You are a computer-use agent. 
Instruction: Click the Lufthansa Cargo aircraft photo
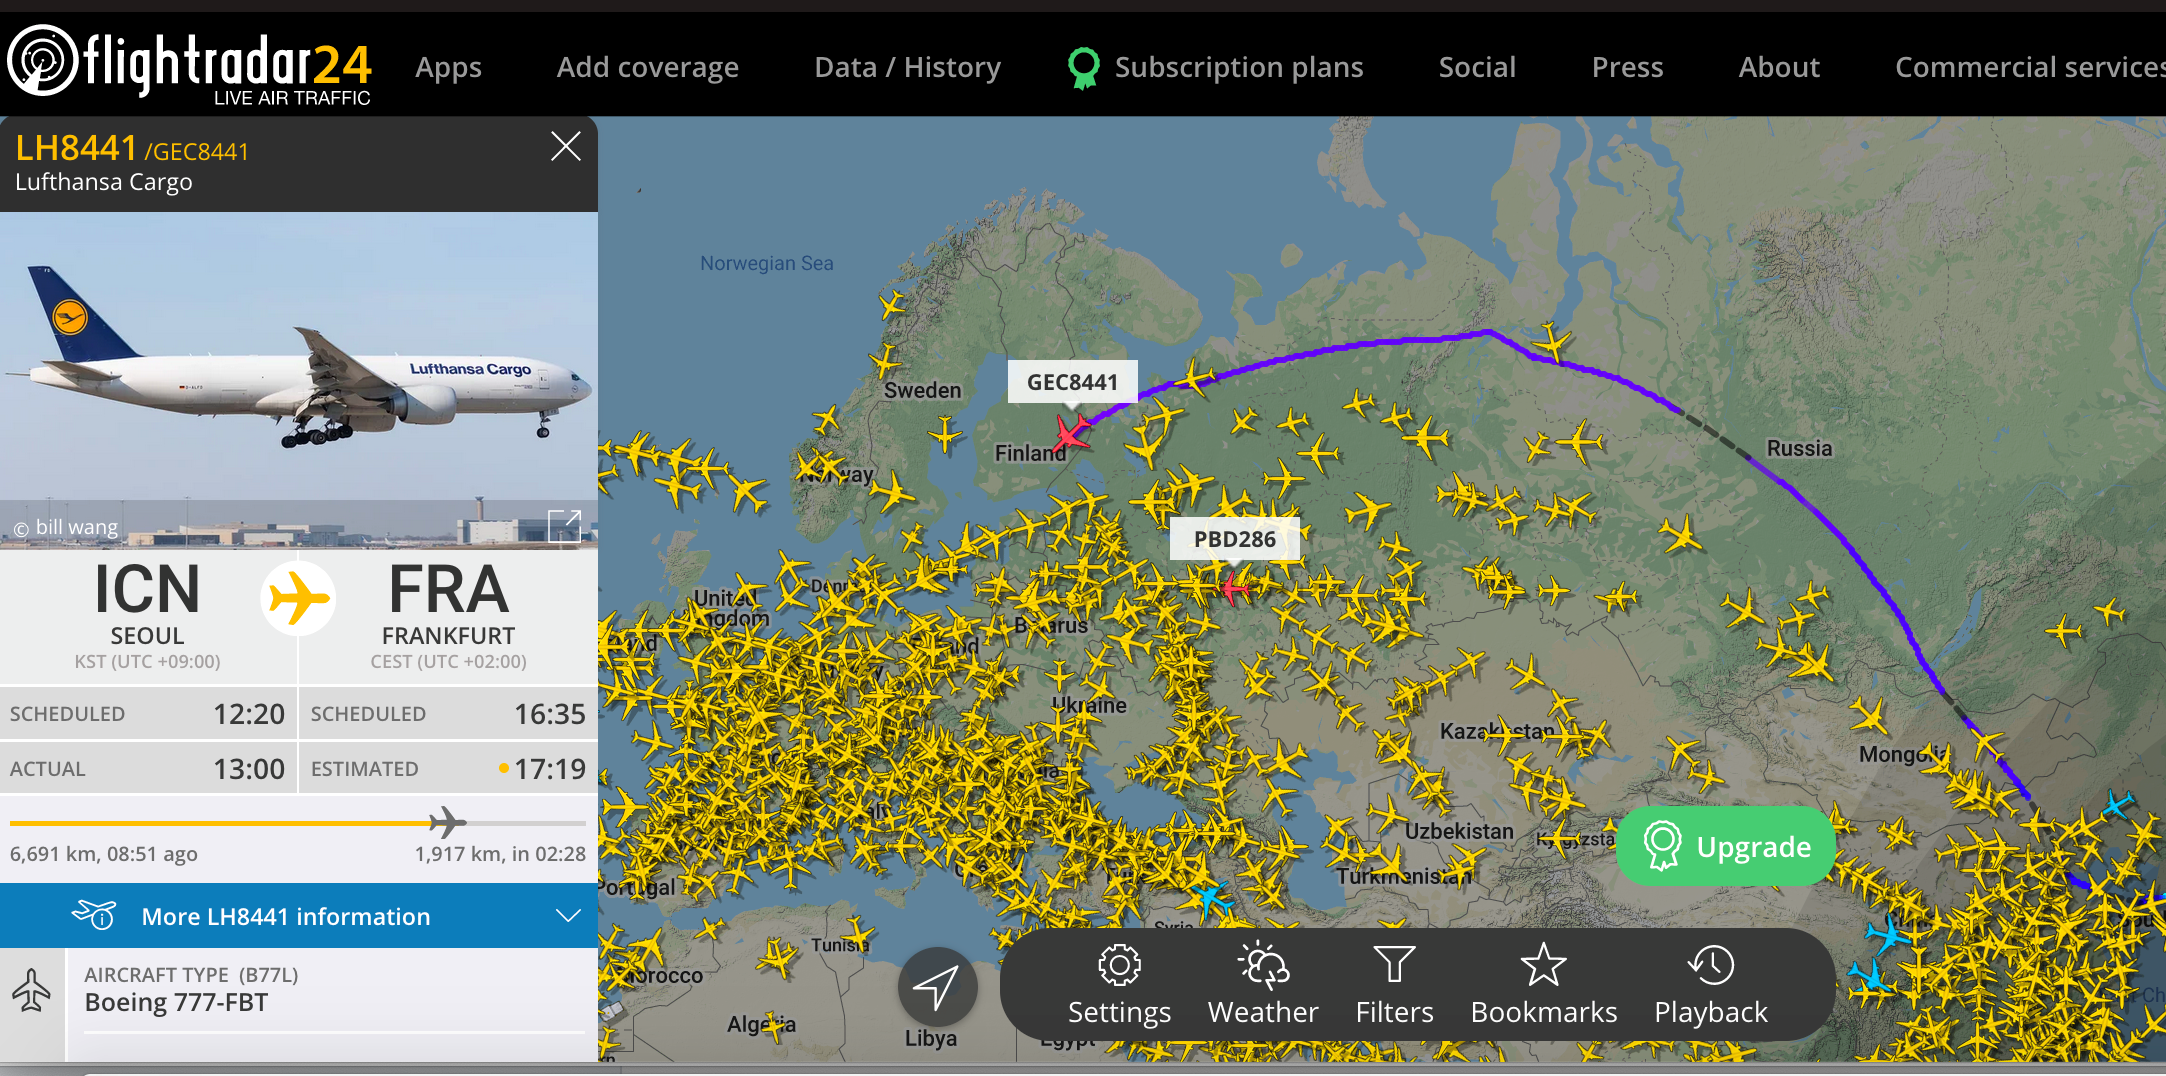299,370
